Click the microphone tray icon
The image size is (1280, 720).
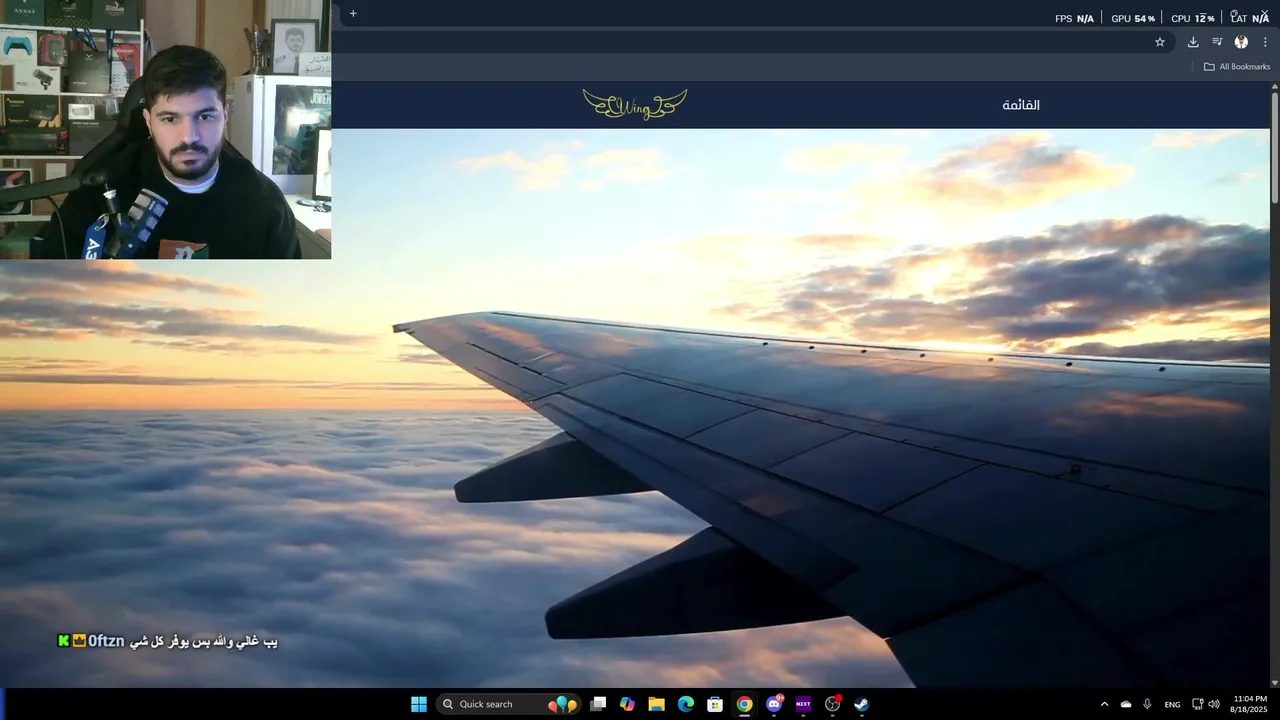point(1147,704)
